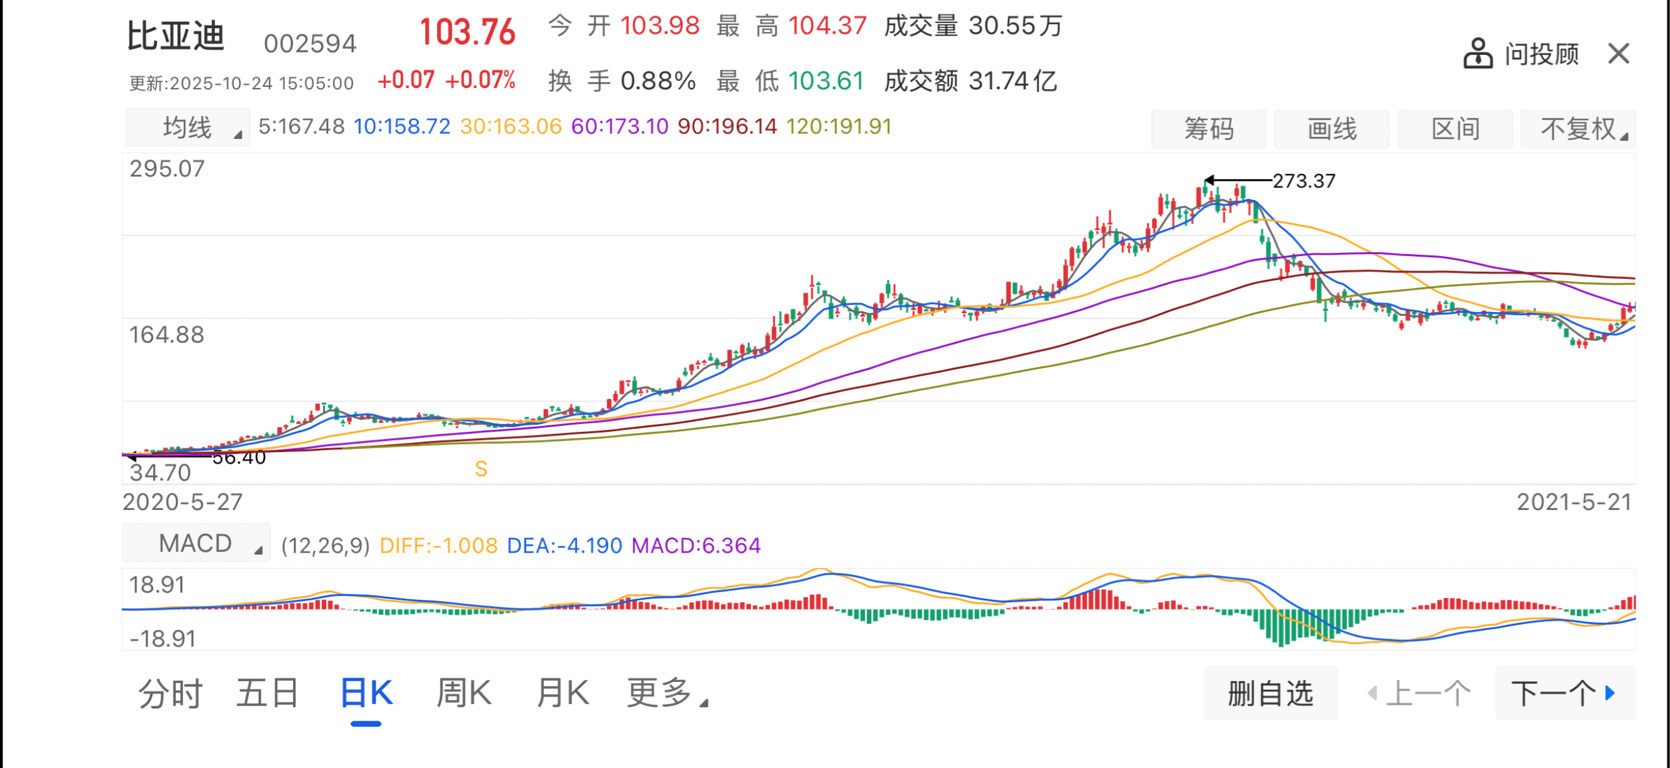Go to 上一个 previous stock
1670x768 pixels.
[x=1419, y=693]
